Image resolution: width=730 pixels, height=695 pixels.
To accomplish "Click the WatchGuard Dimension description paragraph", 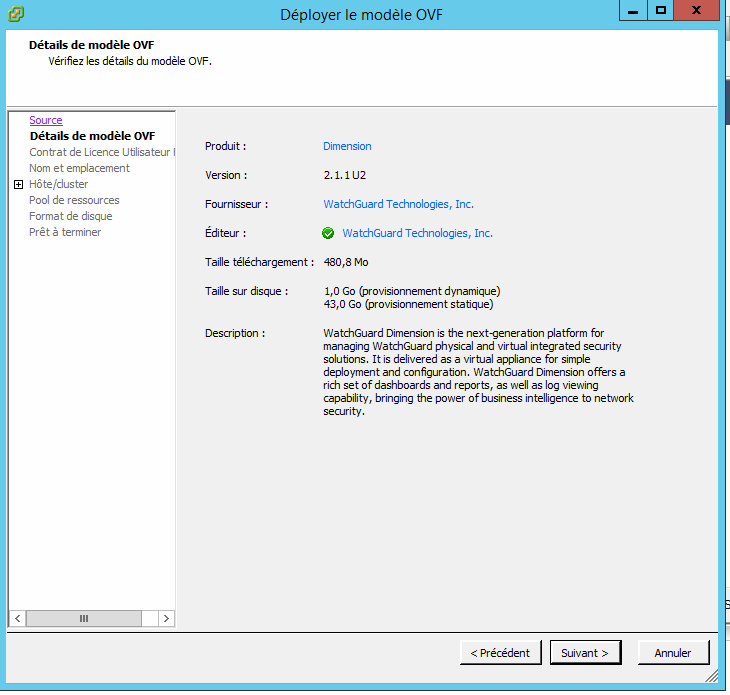I will 479,372.
